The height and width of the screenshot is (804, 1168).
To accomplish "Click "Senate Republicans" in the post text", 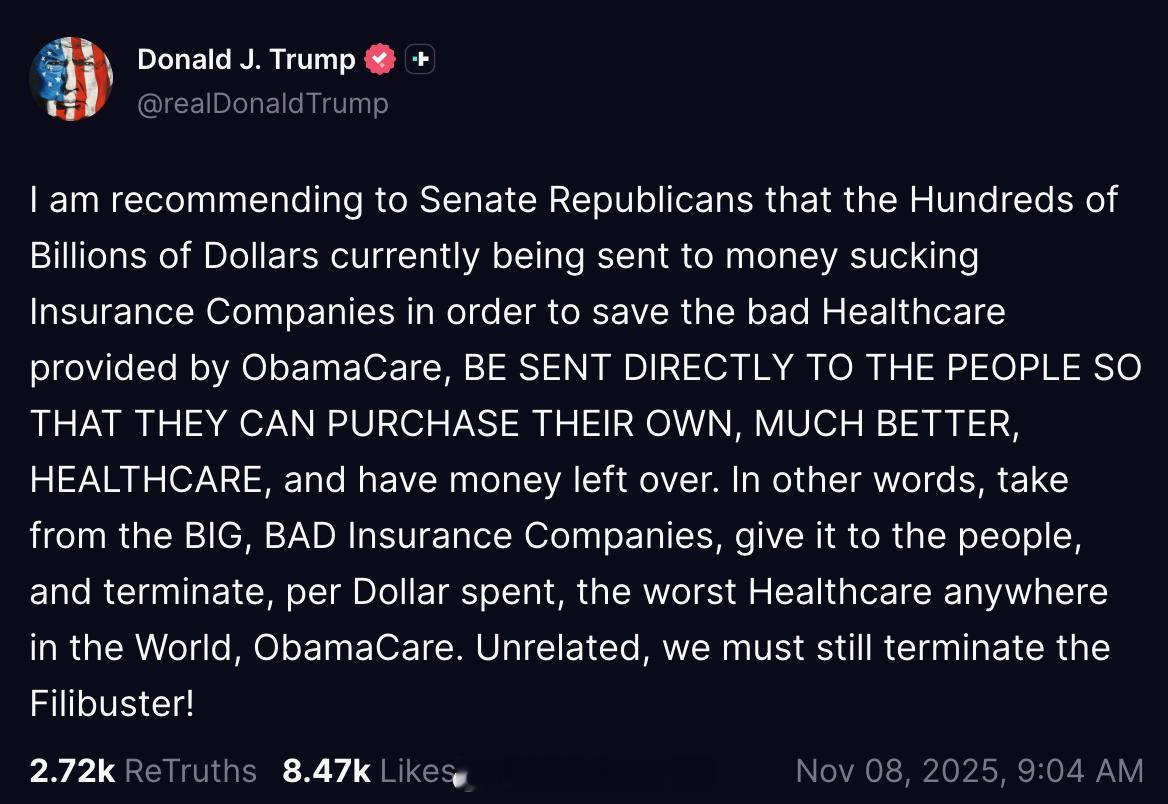I will [585, 200].
